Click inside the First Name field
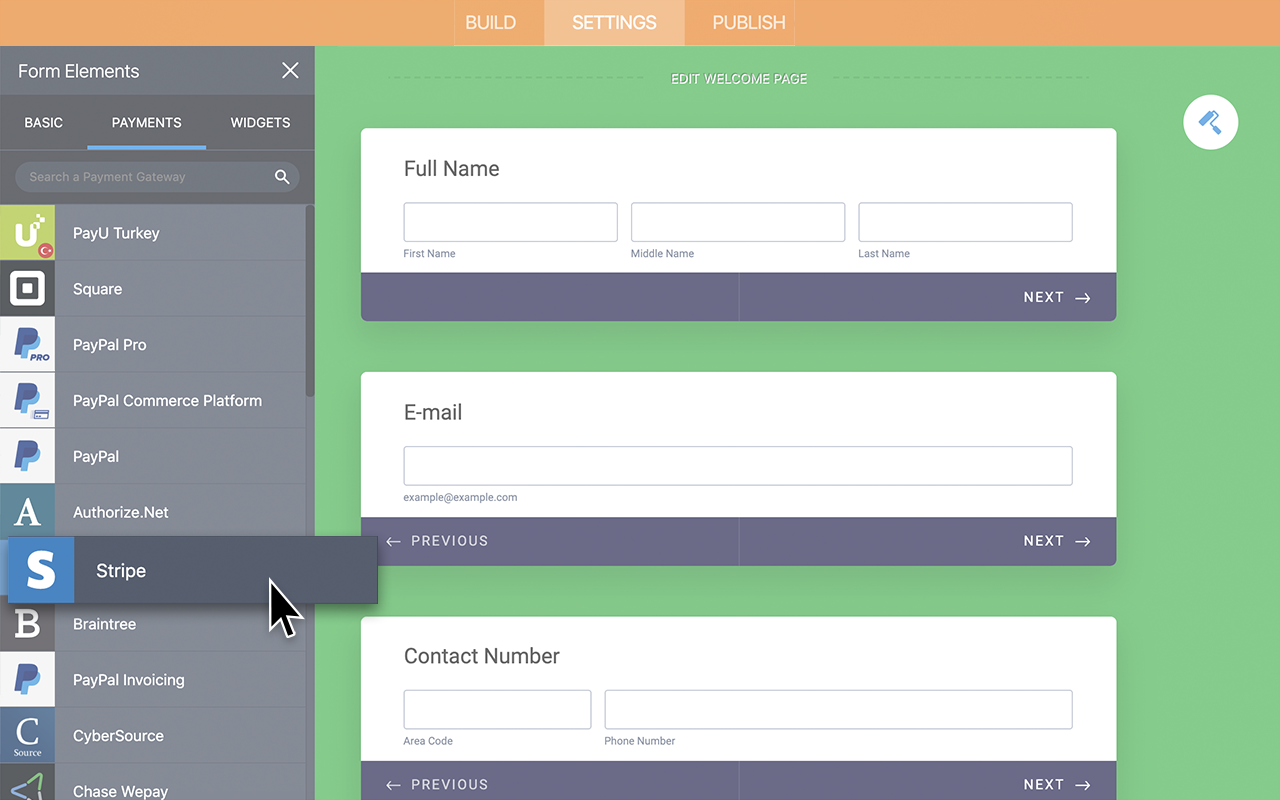Image resolution: width=1280 pixels, height=800 pixels. [x=510, y=221]
